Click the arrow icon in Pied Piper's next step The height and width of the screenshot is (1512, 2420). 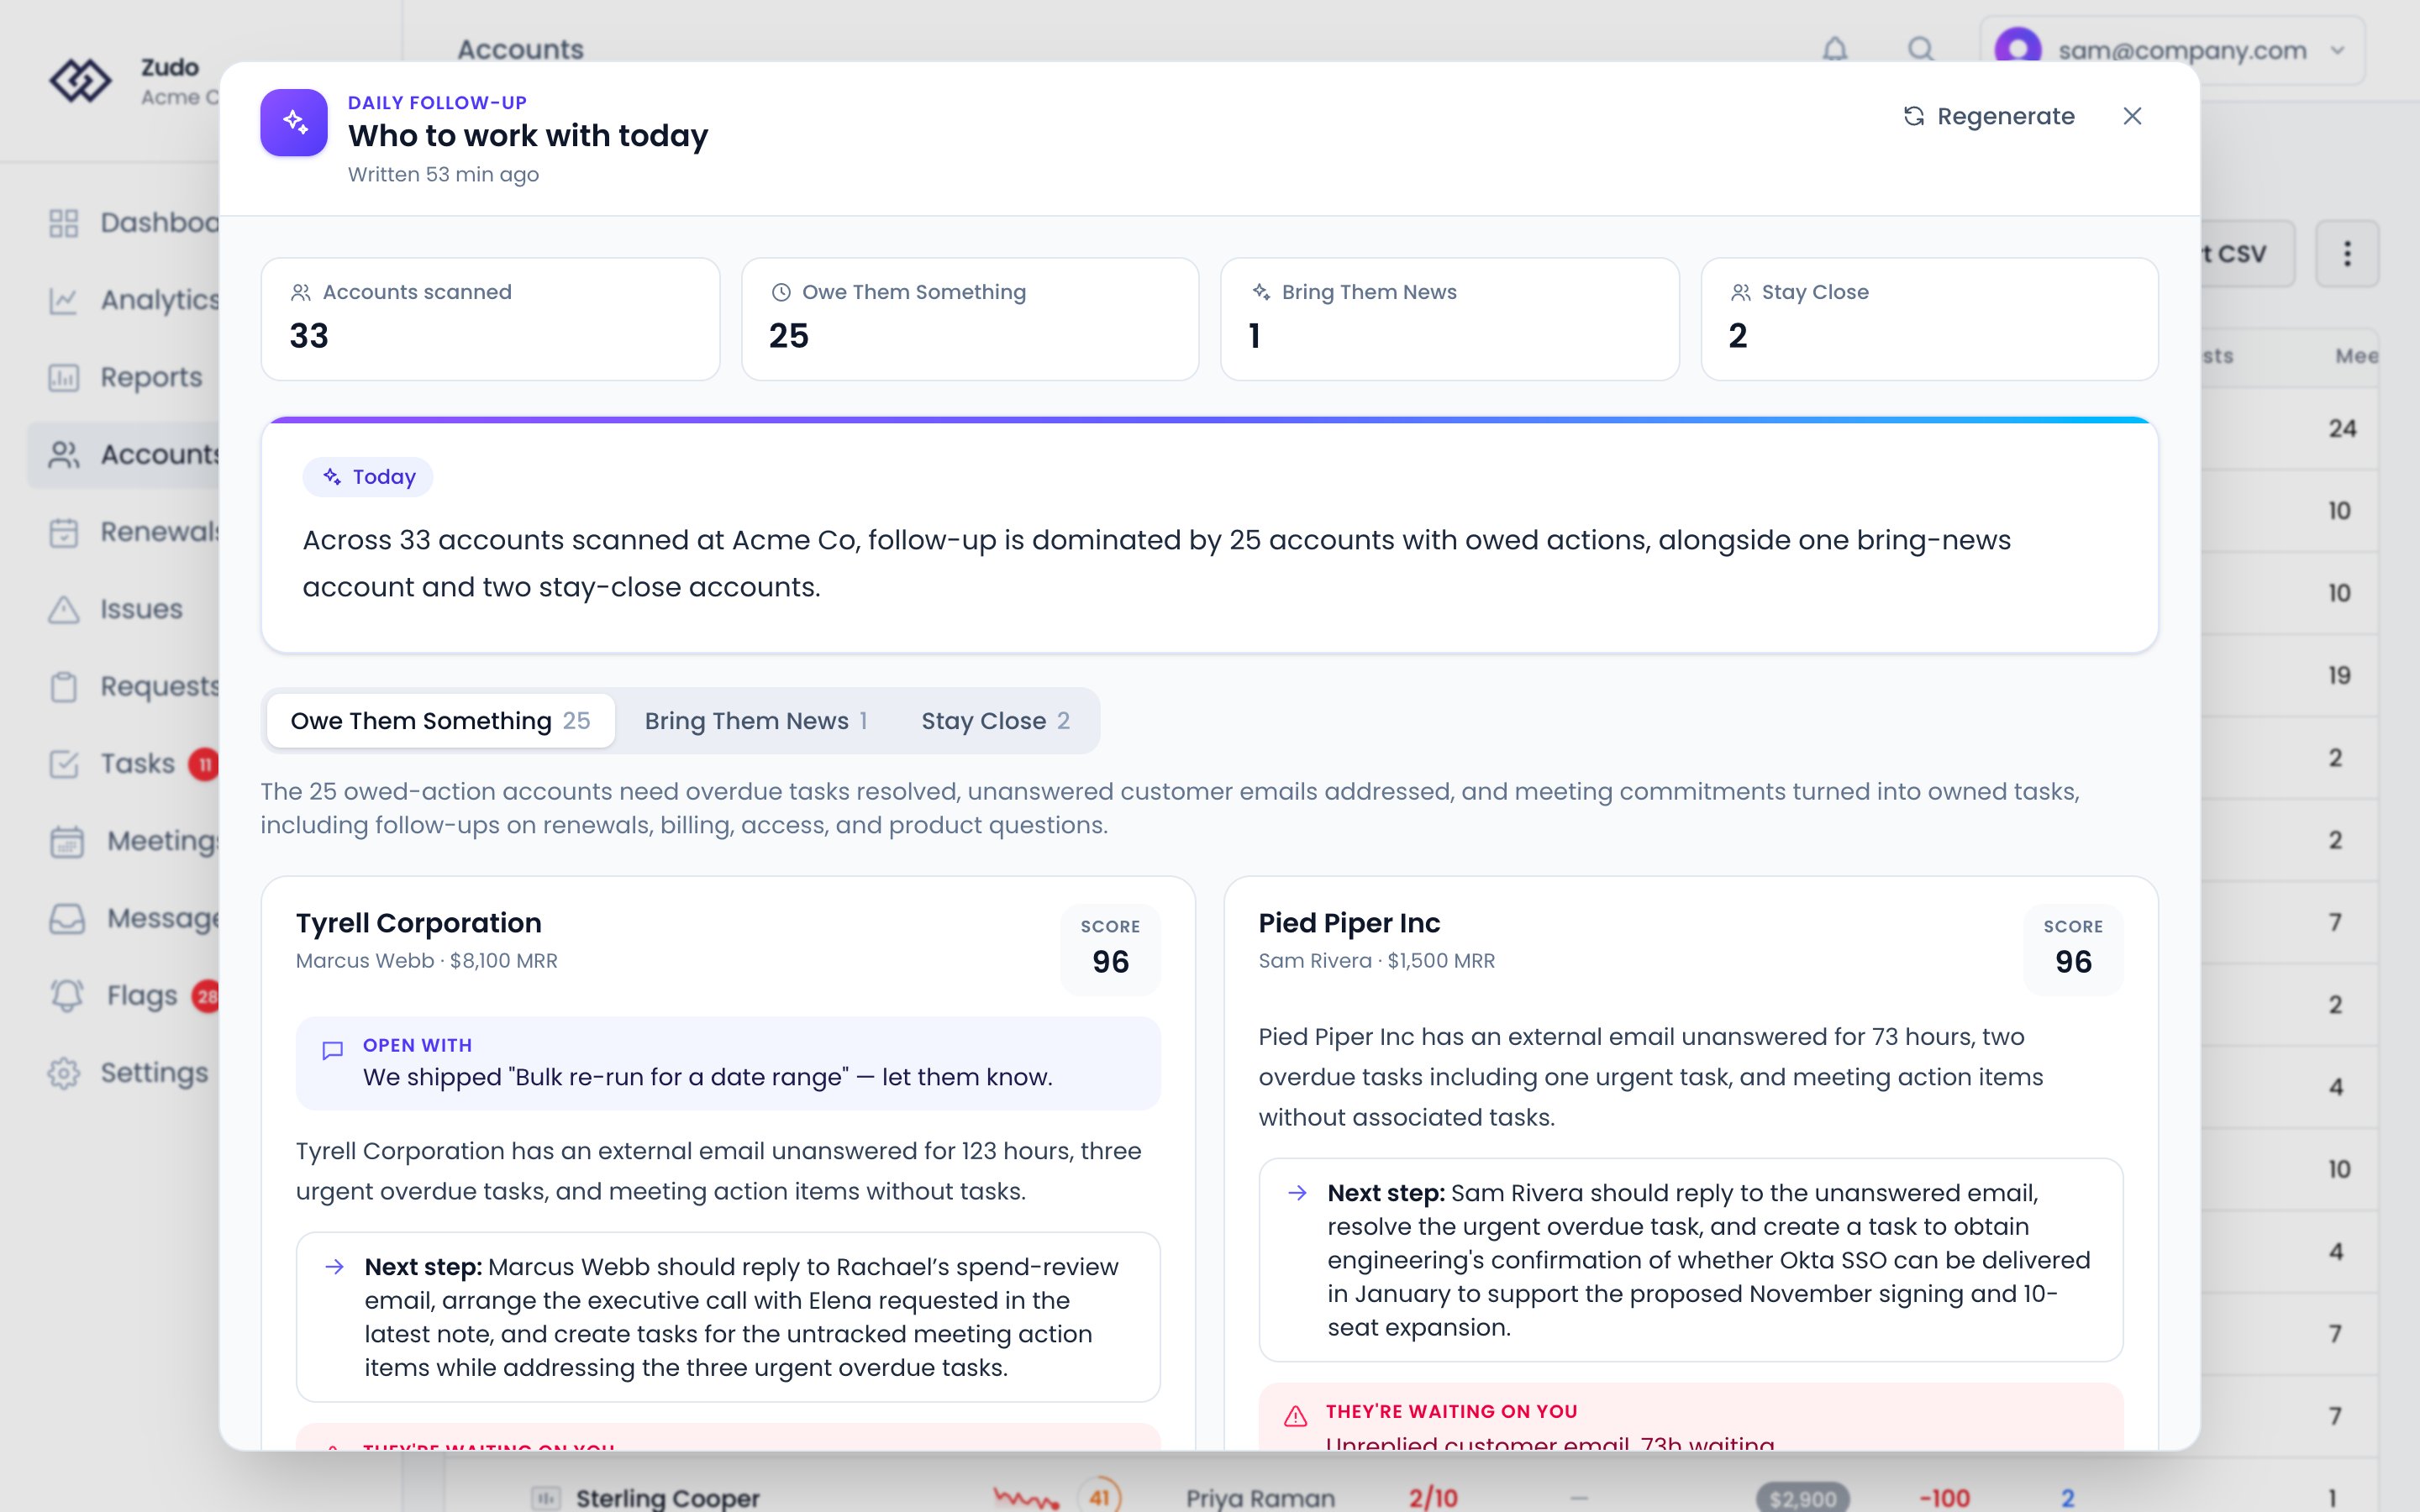click(x=1297, y=1193)
